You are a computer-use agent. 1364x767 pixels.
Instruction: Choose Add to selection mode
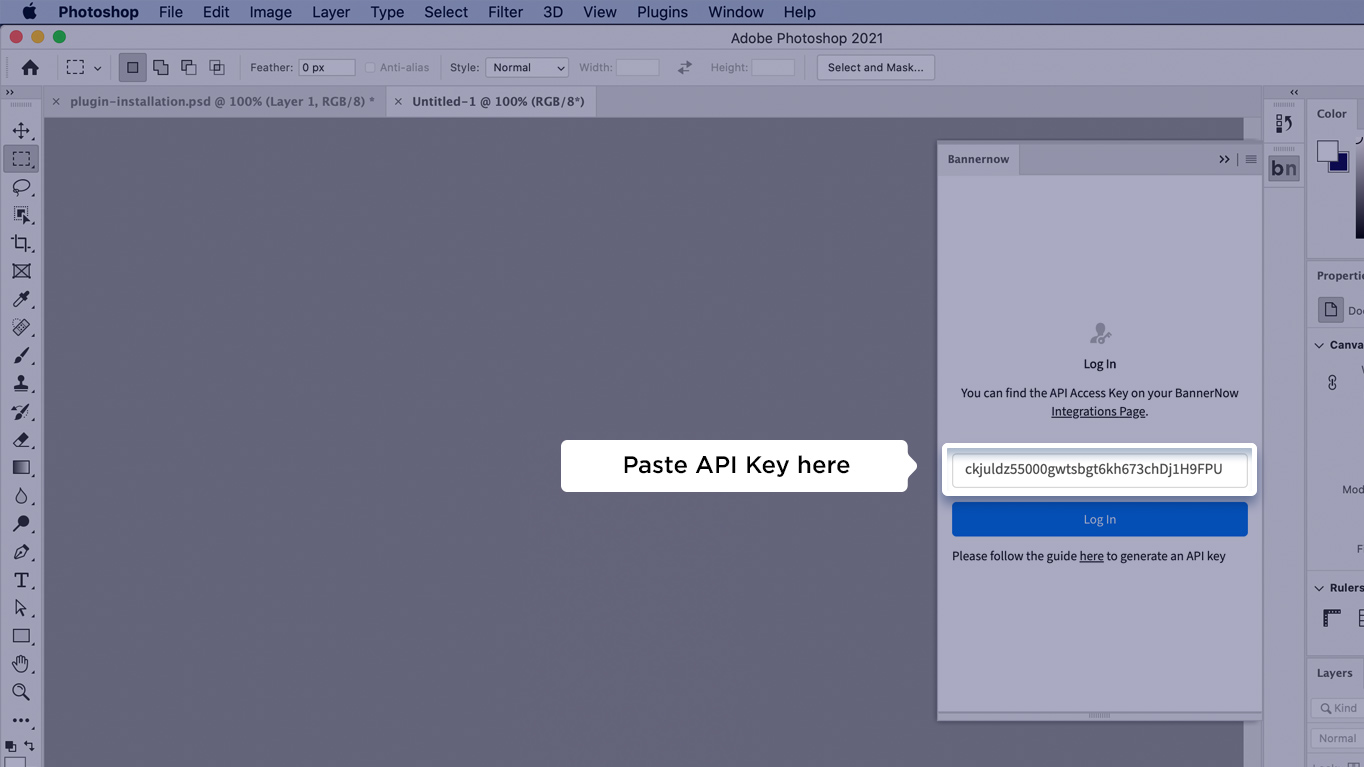(160, 67)
